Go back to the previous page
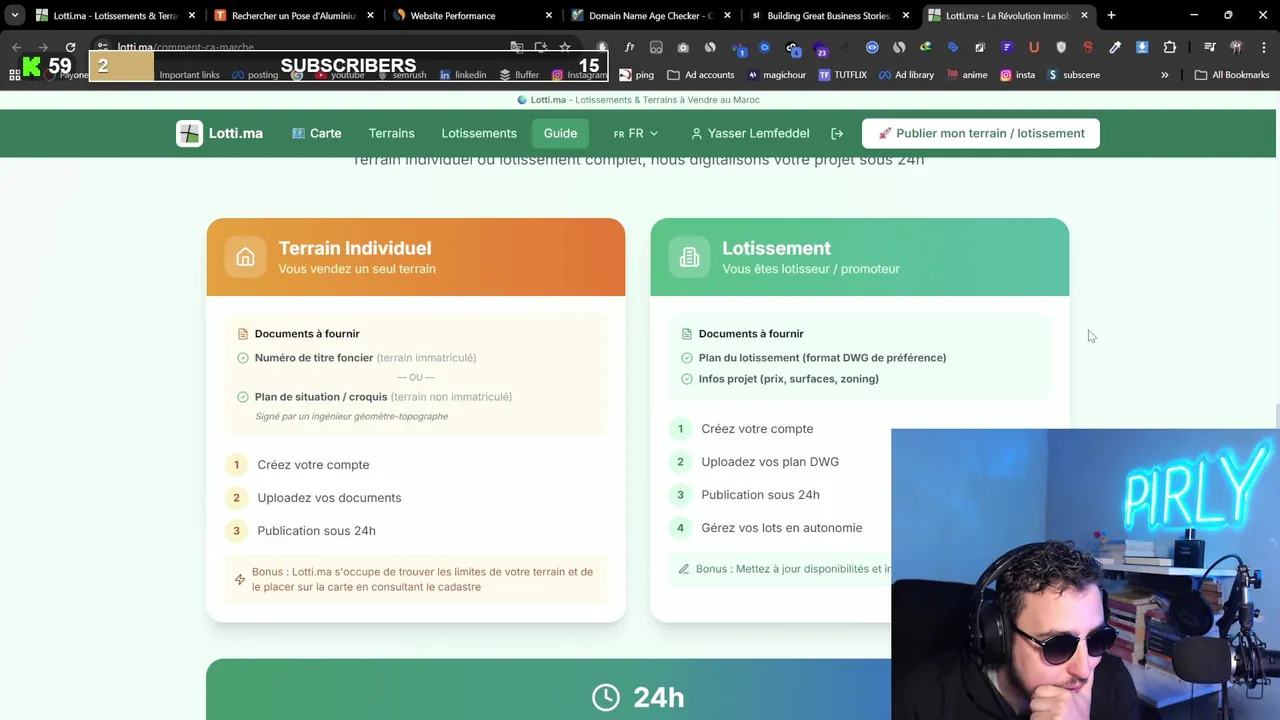1280x720 pixels. click(x=17, y=47)
